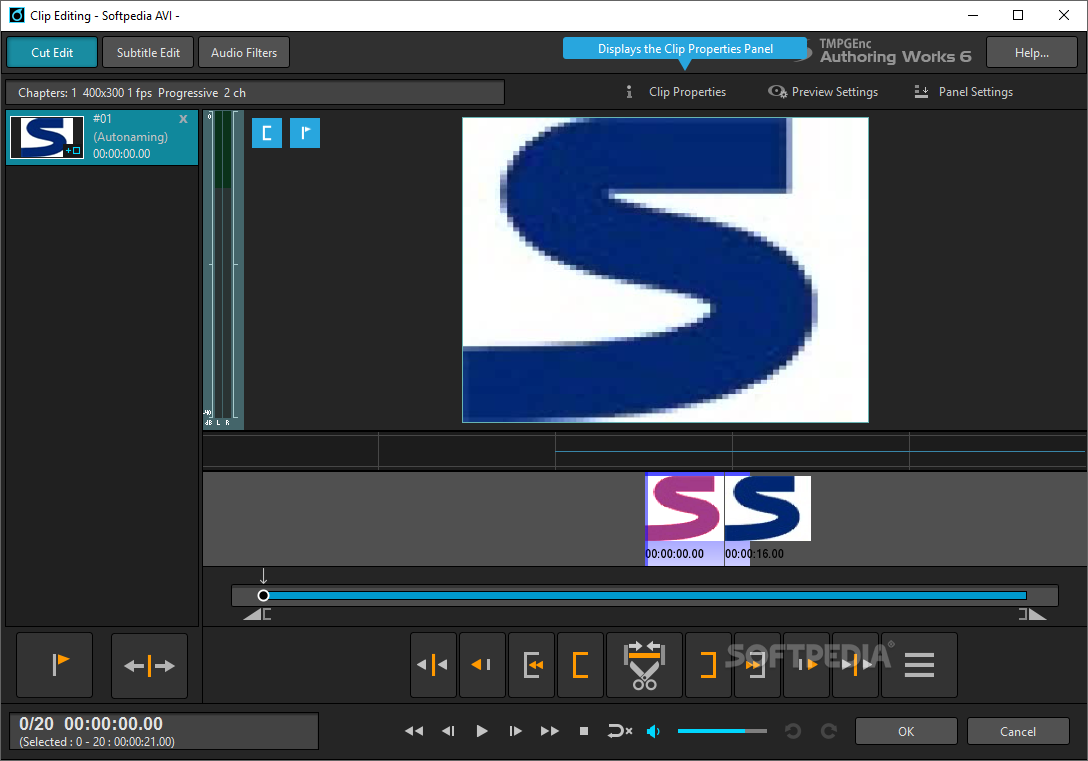Click the chapter info text bar
This screenshot has width=1088, height=761.
[255, 92]
